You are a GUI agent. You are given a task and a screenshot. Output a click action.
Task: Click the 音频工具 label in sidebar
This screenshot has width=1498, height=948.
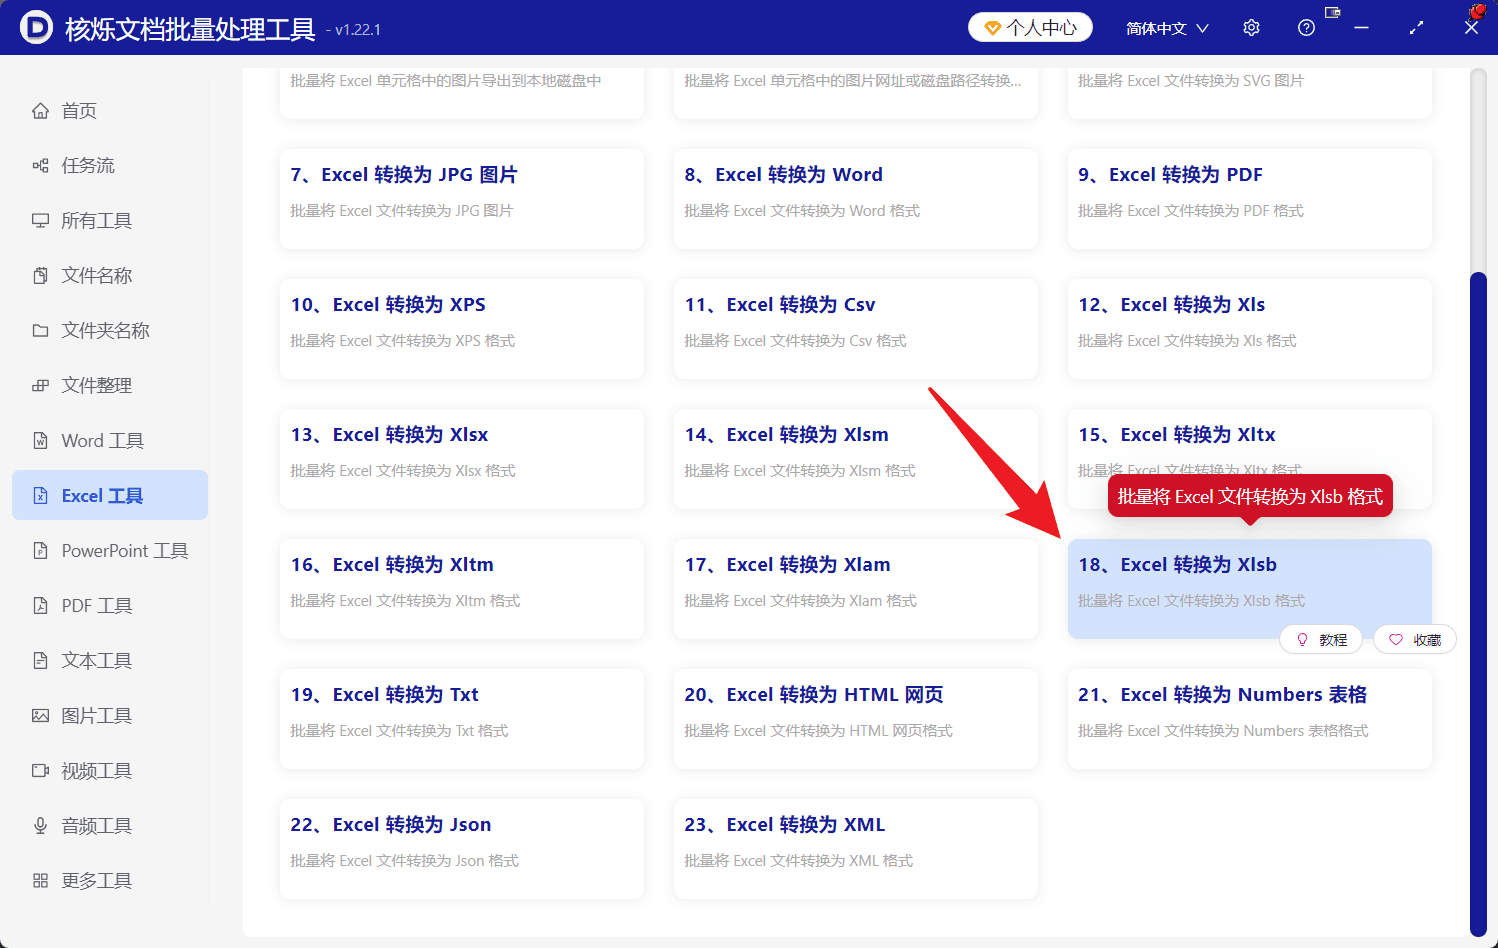pyautogui.click(x=97, y=826)
